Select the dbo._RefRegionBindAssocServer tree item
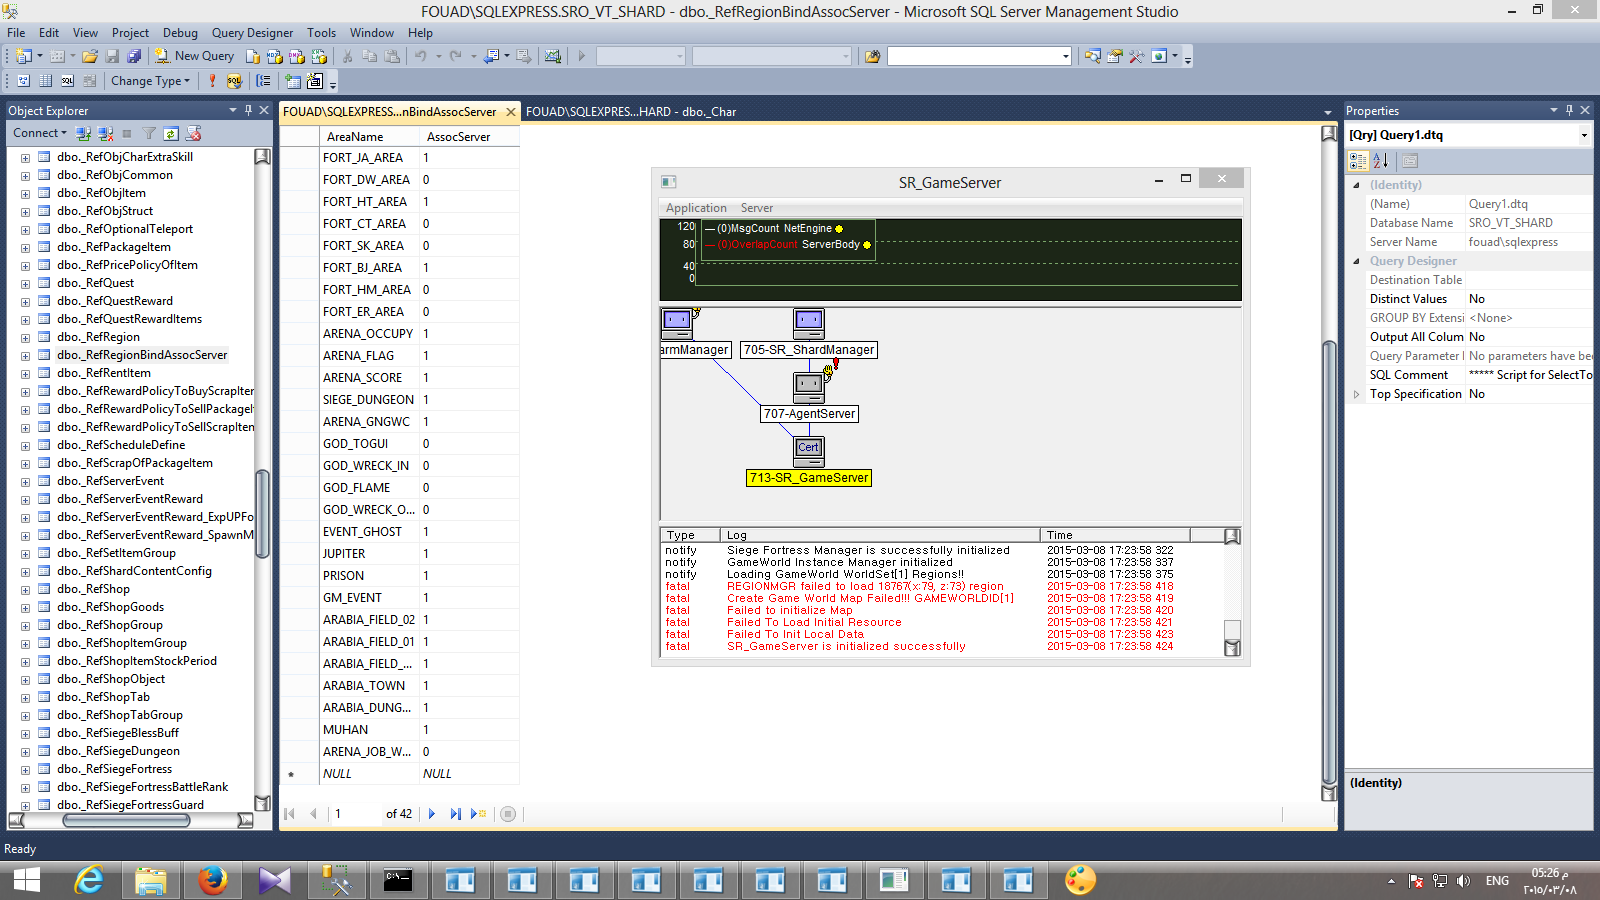Viewport: 1600px width, 900px height. click(142, 355)
